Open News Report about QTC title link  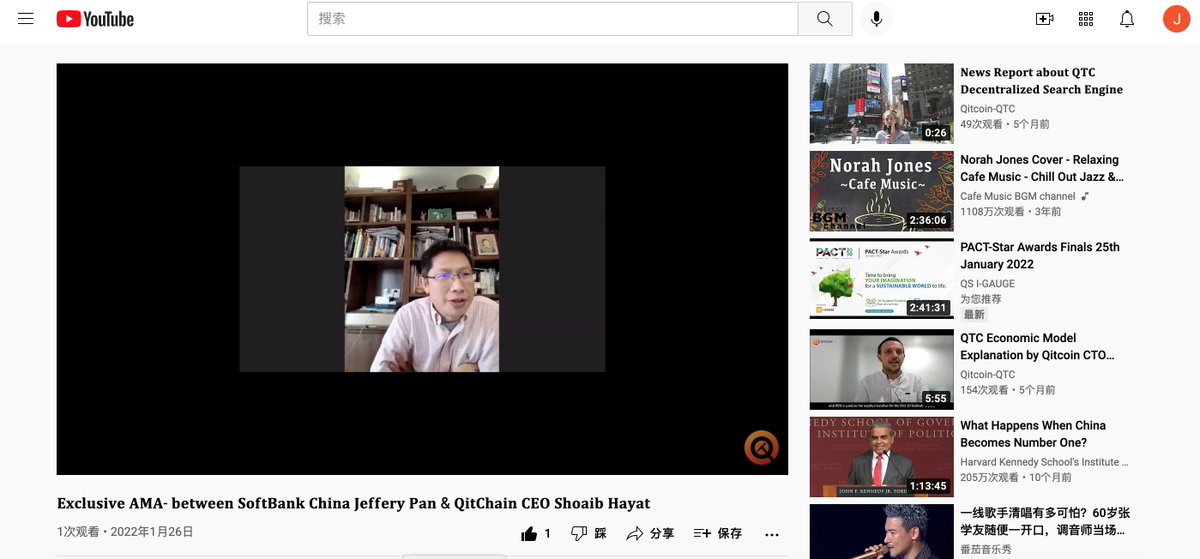point(1041,81)
